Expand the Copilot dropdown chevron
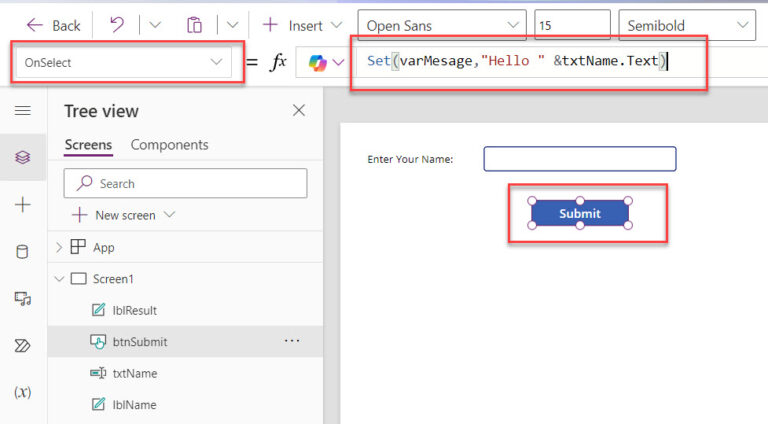768x424 pixels. [338, 63]
